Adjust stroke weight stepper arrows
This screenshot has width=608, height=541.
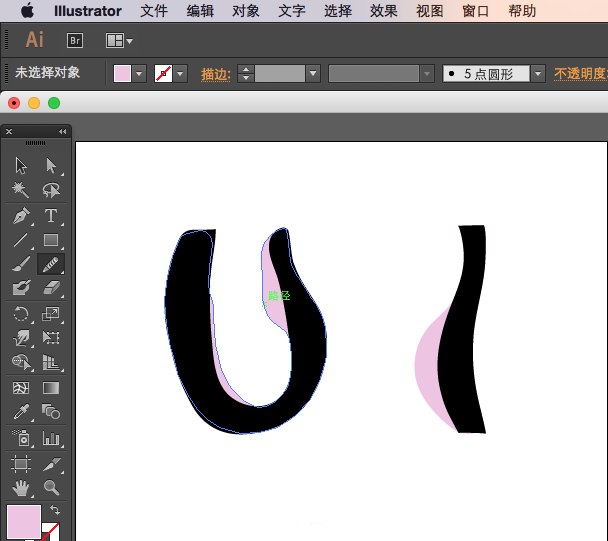[246, 73]
